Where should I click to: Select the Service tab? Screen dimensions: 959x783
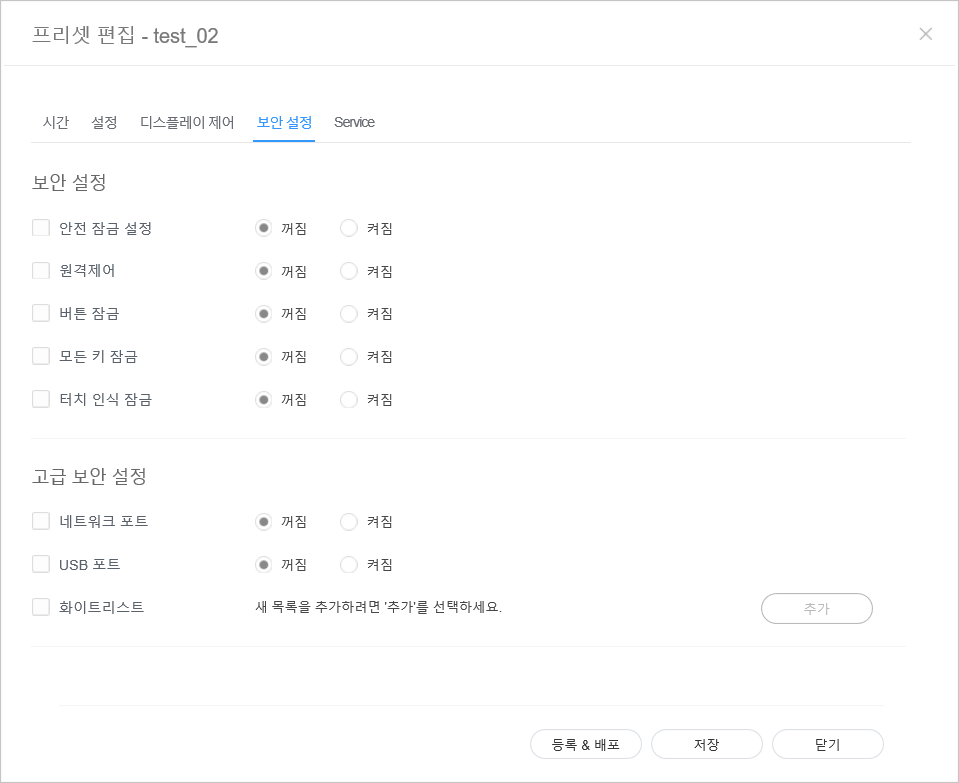pyautogui.click(x=354, y=122)
